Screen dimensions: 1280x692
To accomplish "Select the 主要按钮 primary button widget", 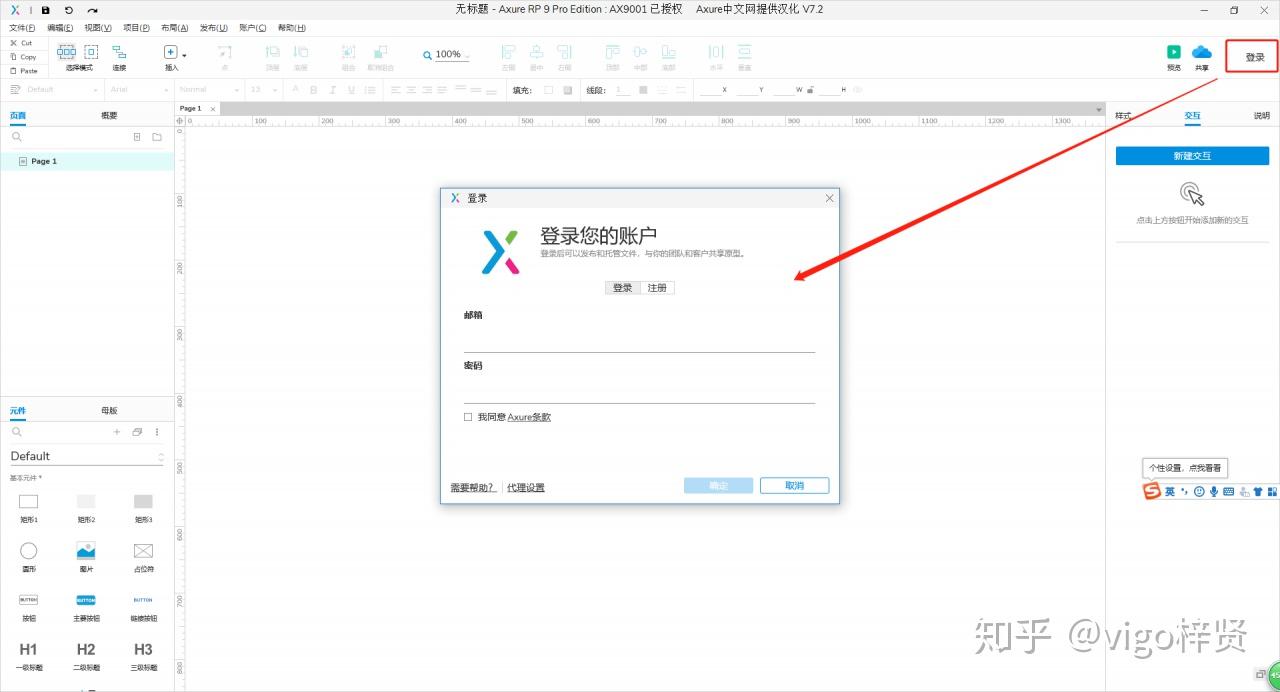I will coord(85,600).
